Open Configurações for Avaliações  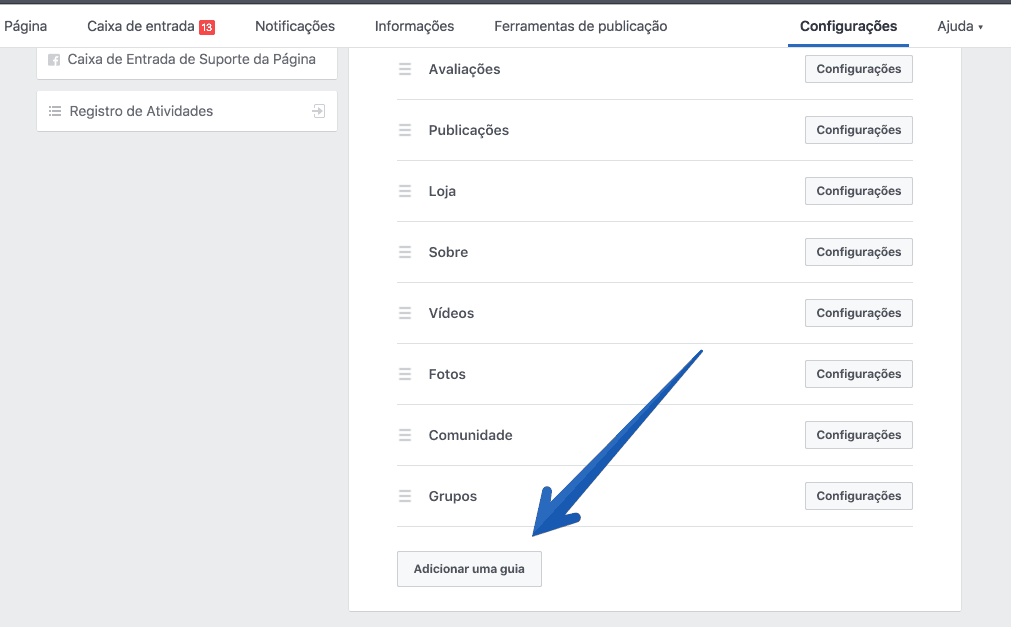click(x=859, y=69)
